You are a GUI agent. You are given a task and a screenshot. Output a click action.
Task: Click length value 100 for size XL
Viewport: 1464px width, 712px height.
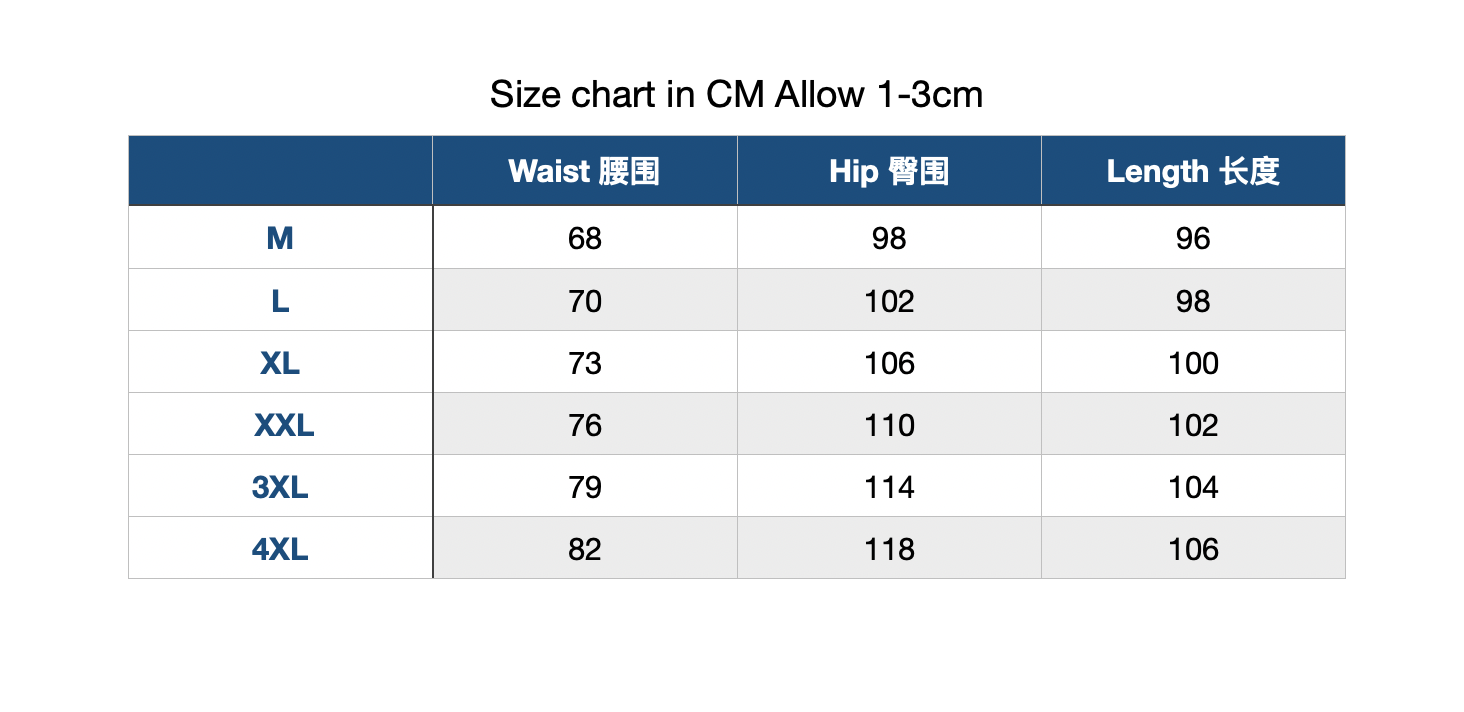[1193, 362]
